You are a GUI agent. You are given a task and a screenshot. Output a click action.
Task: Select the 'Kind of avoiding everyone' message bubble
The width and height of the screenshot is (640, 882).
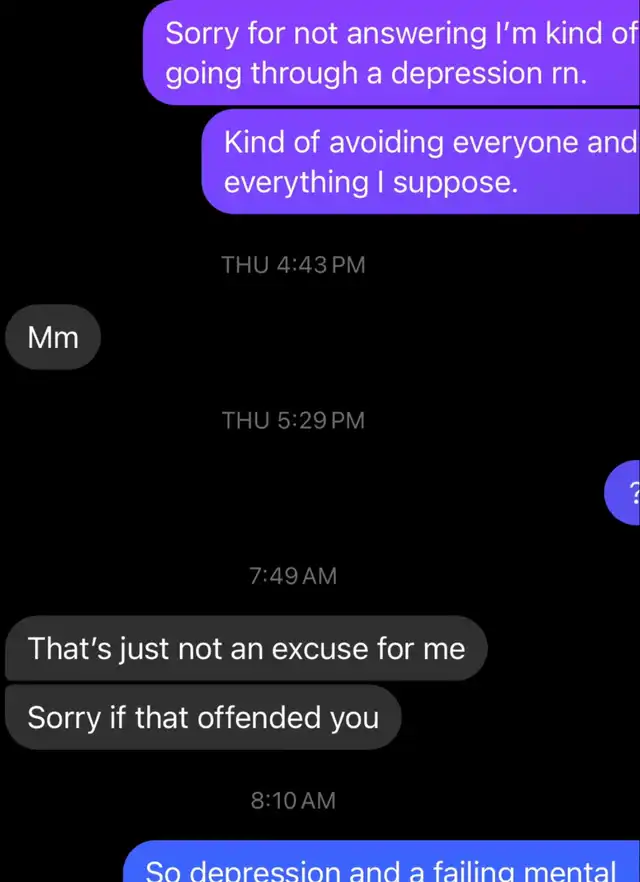(x=421, y=161)
